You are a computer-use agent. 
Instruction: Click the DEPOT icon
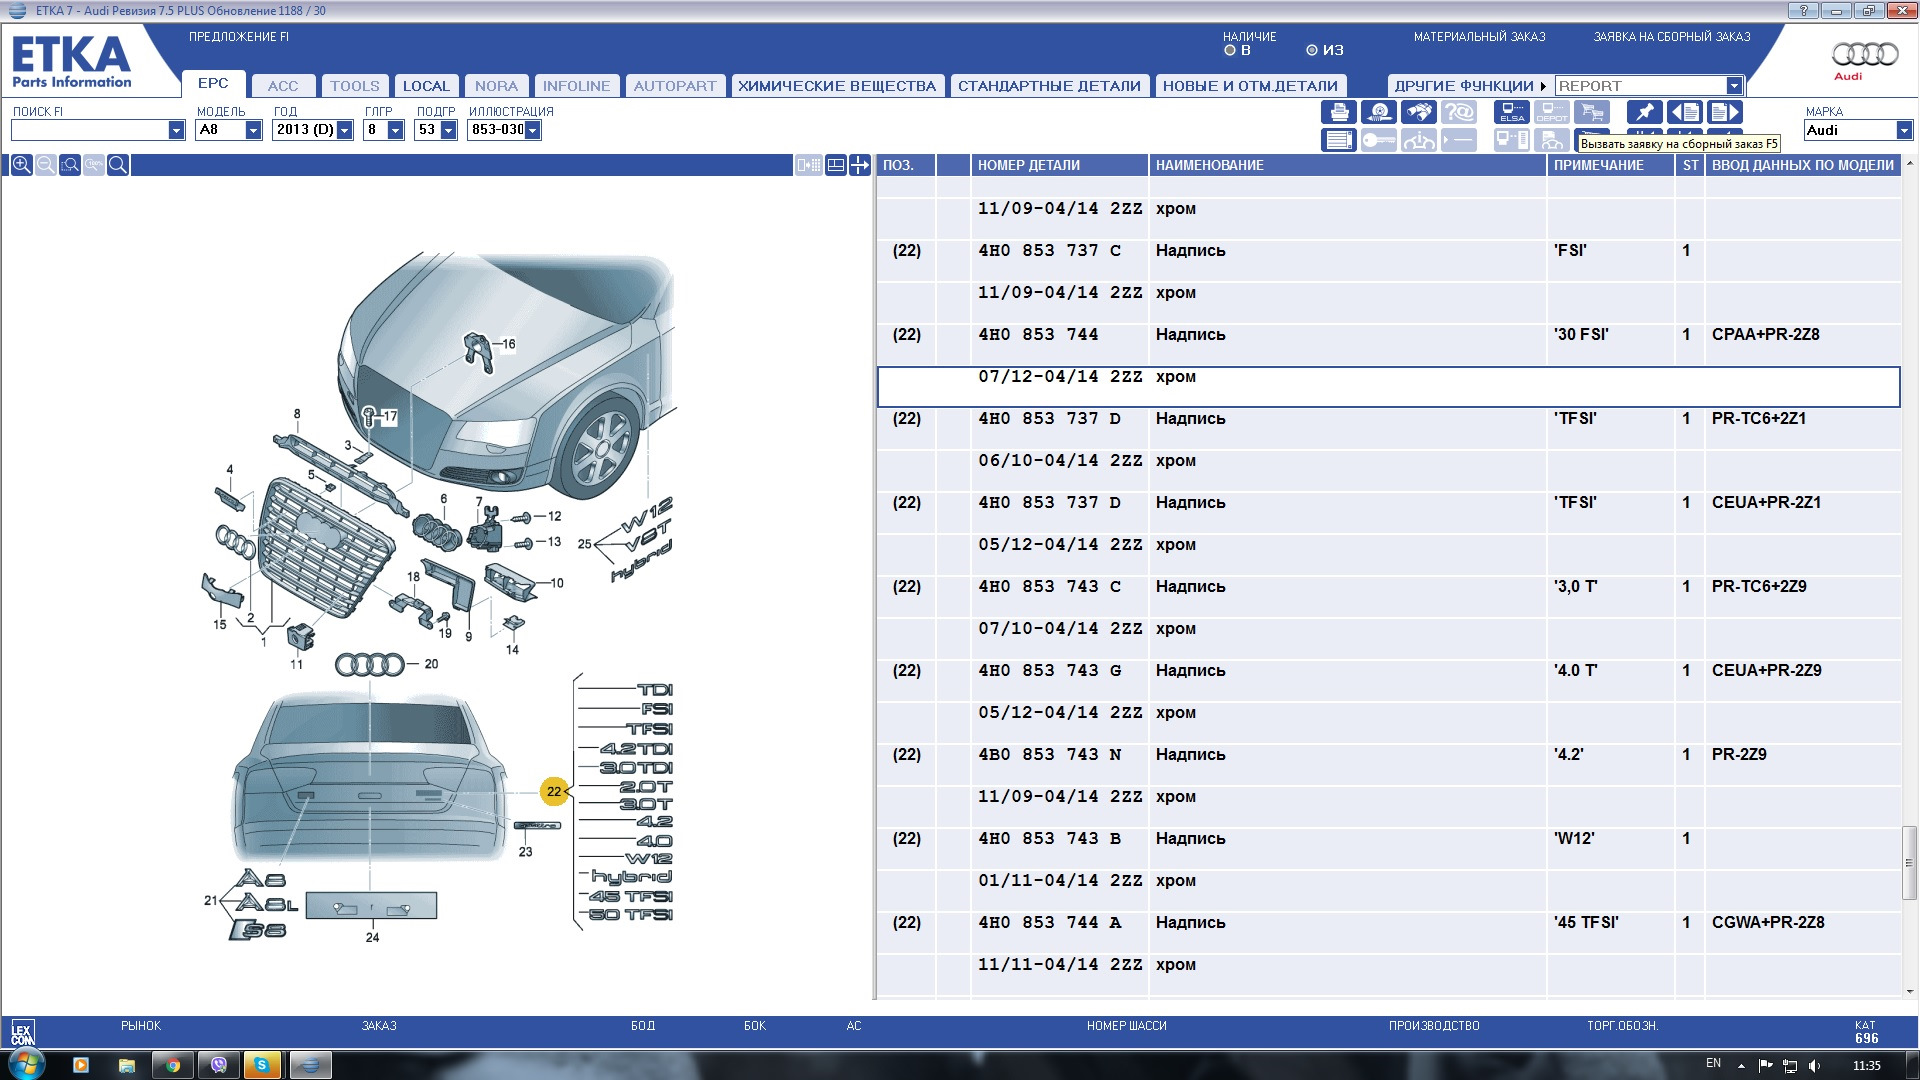point(1552,113)
